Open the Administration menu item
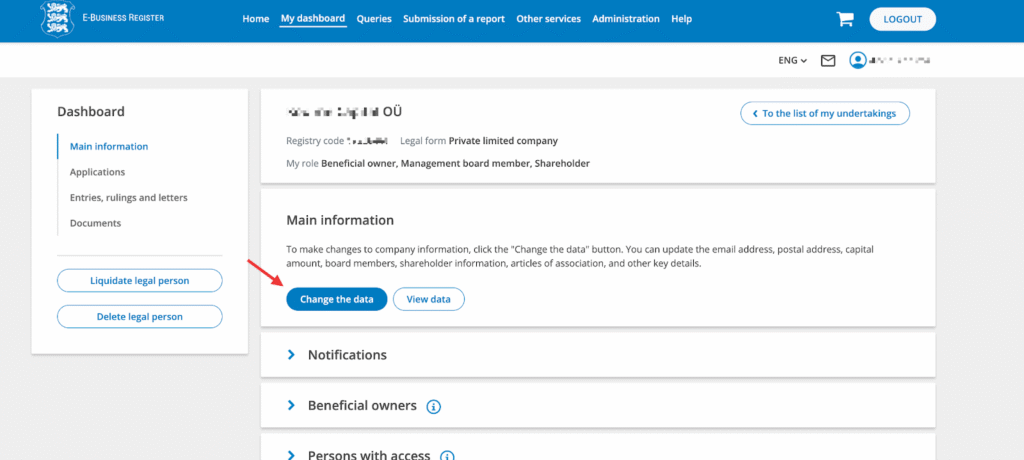The width and height of the screenshot is (1024, 460). click(626, 19)
